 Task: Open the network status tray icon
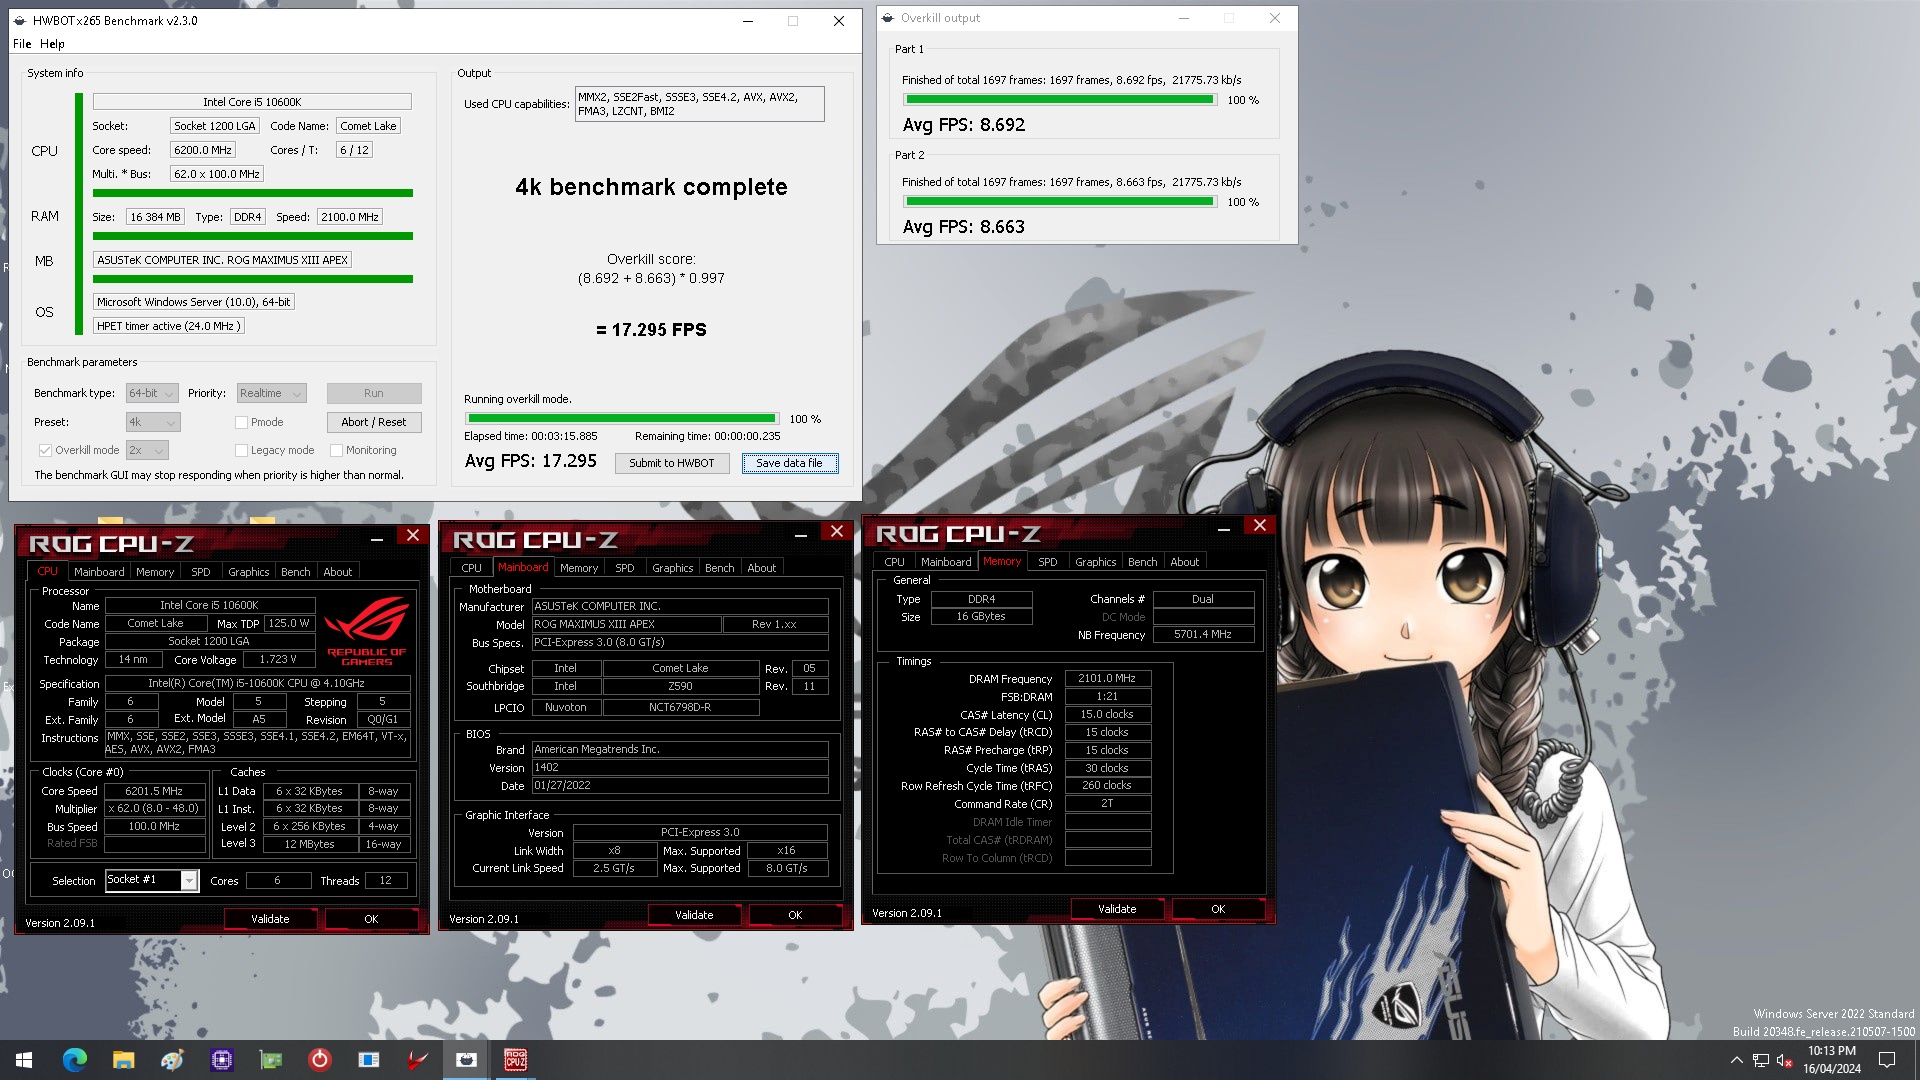coord(1761,1060)
